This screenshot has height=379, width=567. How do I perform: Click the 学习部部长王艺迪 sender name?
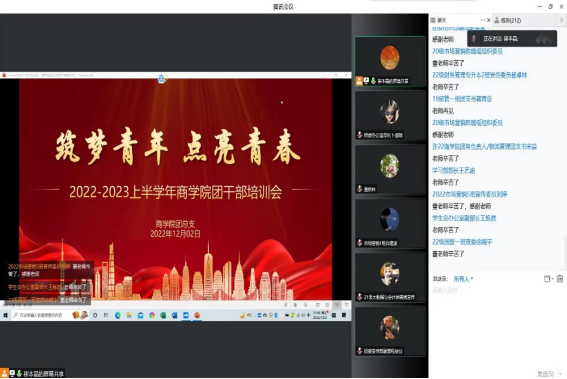(x=453, y=170)
